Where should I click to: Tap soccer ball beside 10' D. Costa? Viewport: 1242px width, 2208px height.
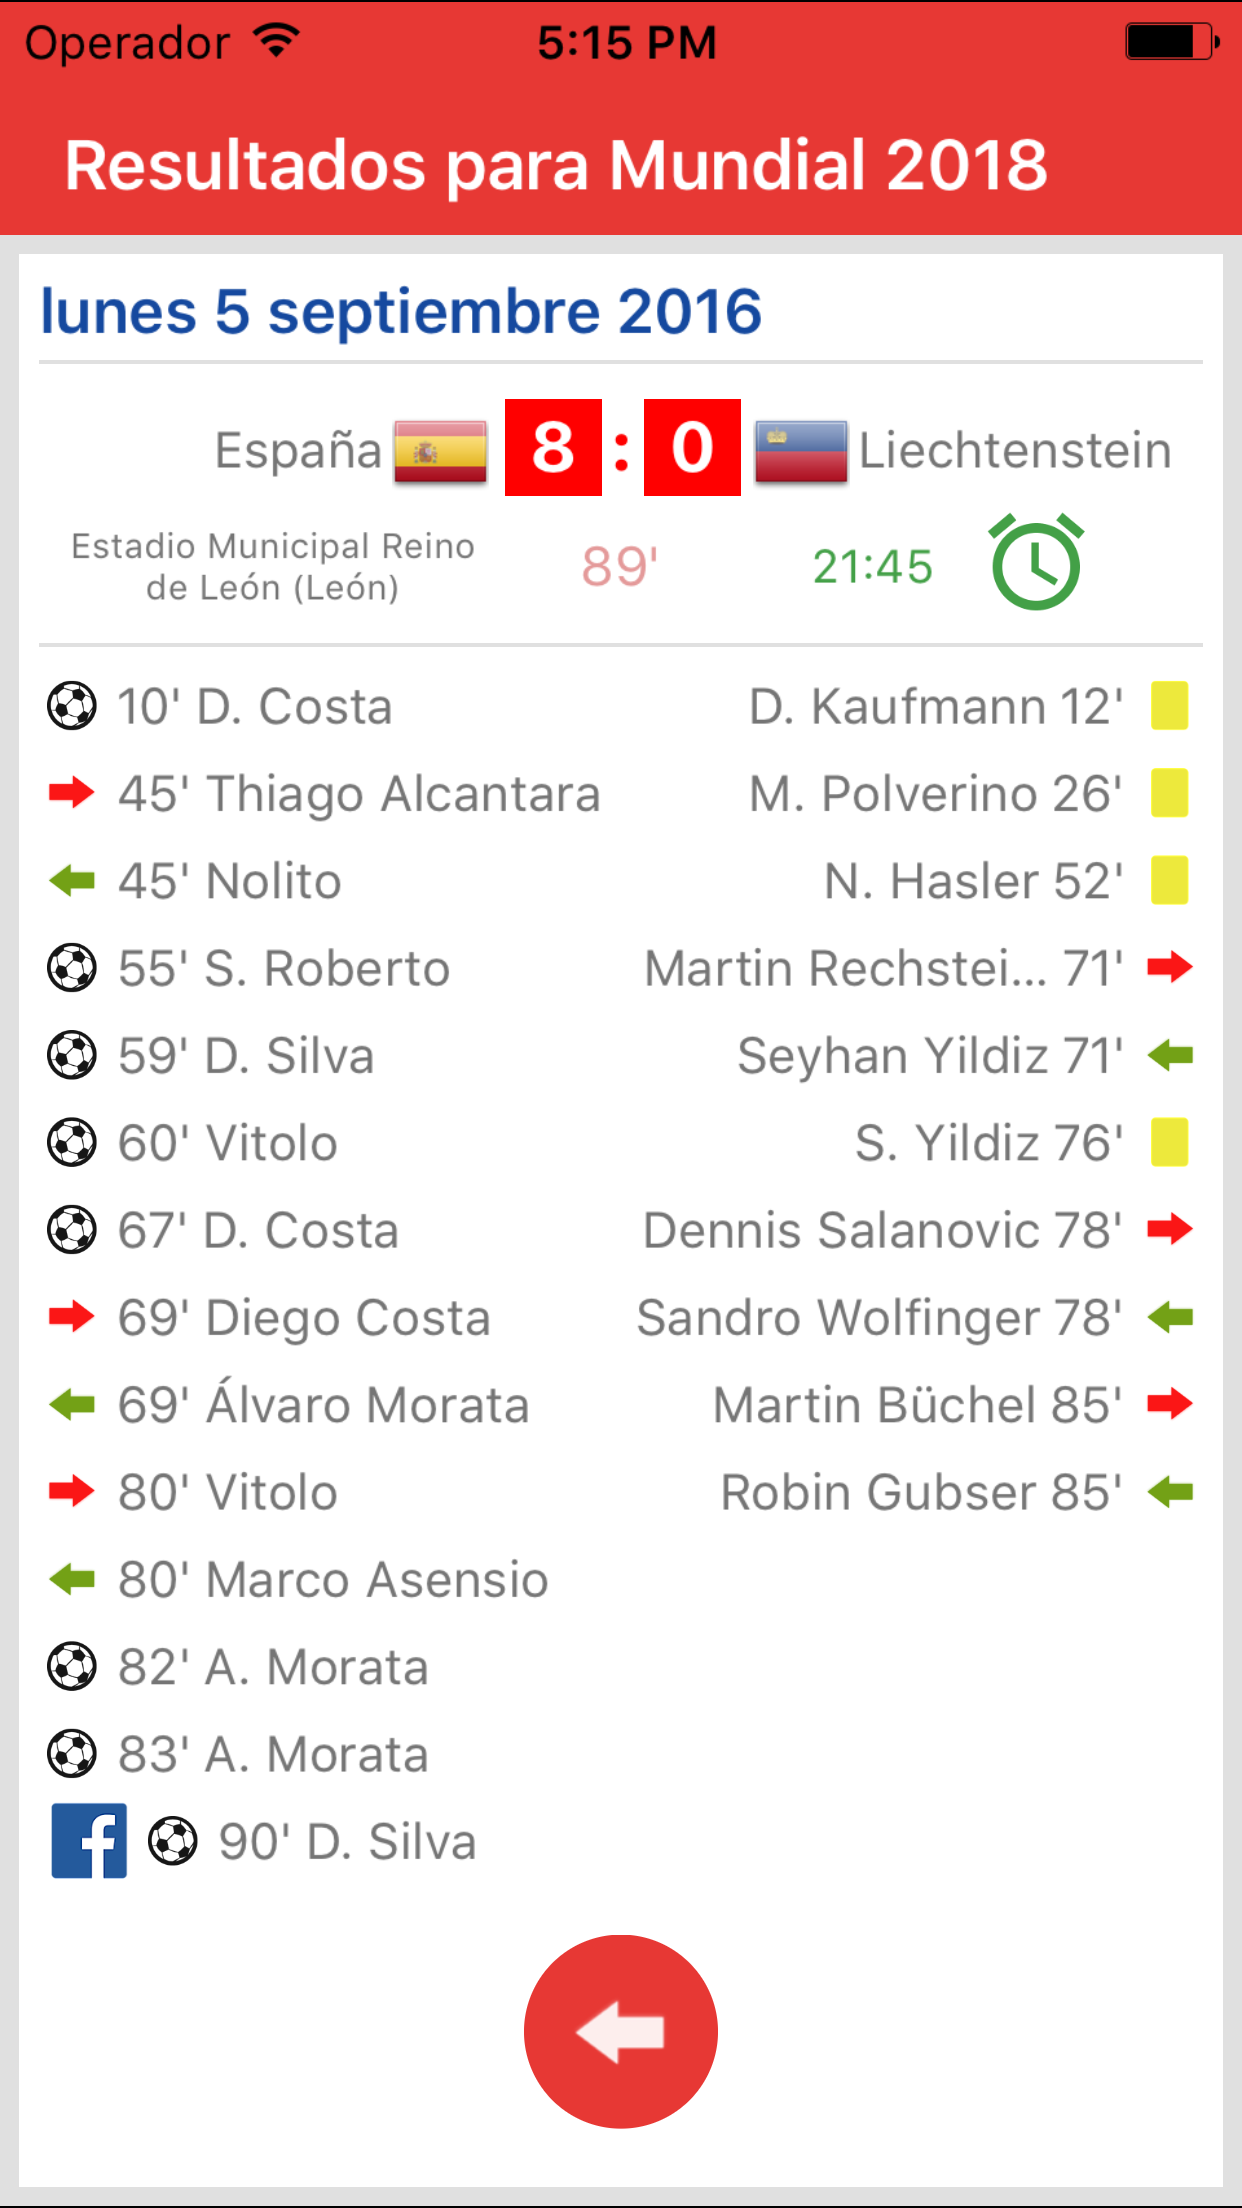coord(72,706)
